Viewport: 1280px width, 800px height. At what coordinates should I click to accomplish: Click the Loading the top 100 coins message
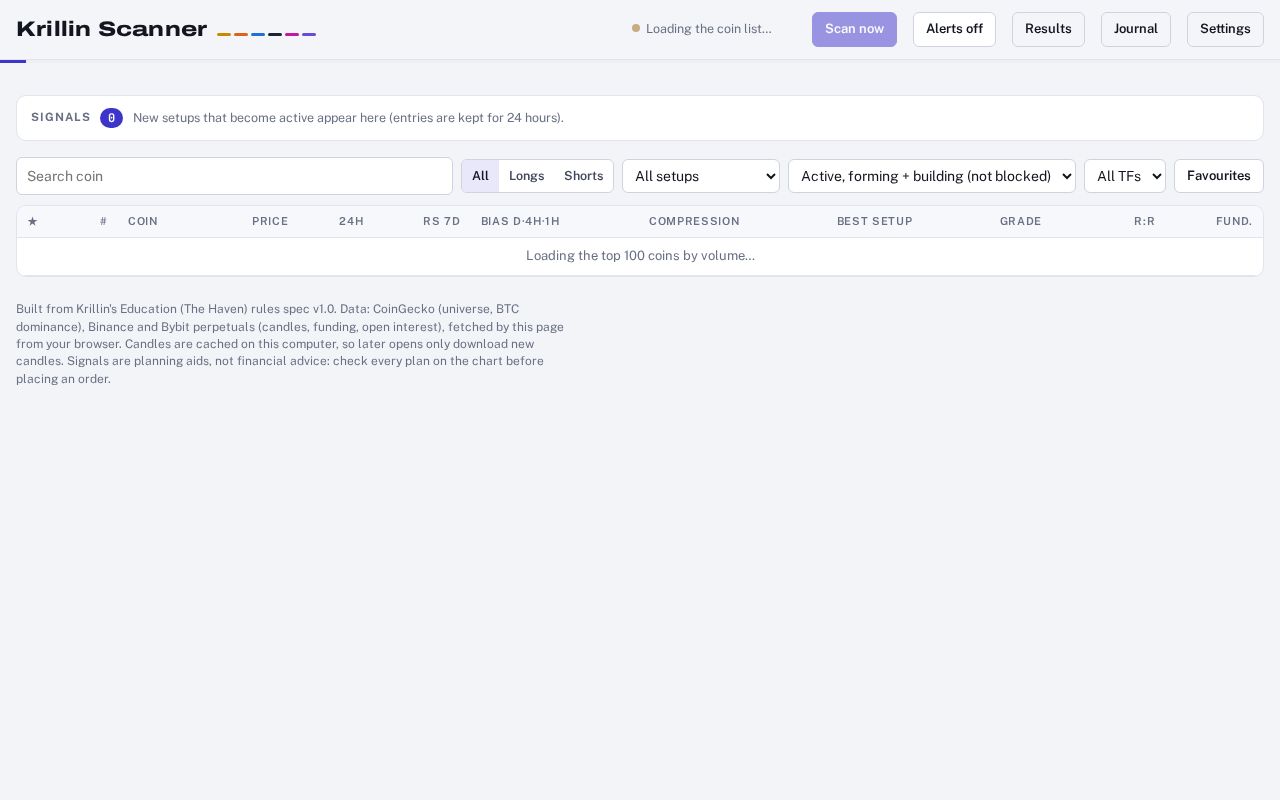[640, 256]
